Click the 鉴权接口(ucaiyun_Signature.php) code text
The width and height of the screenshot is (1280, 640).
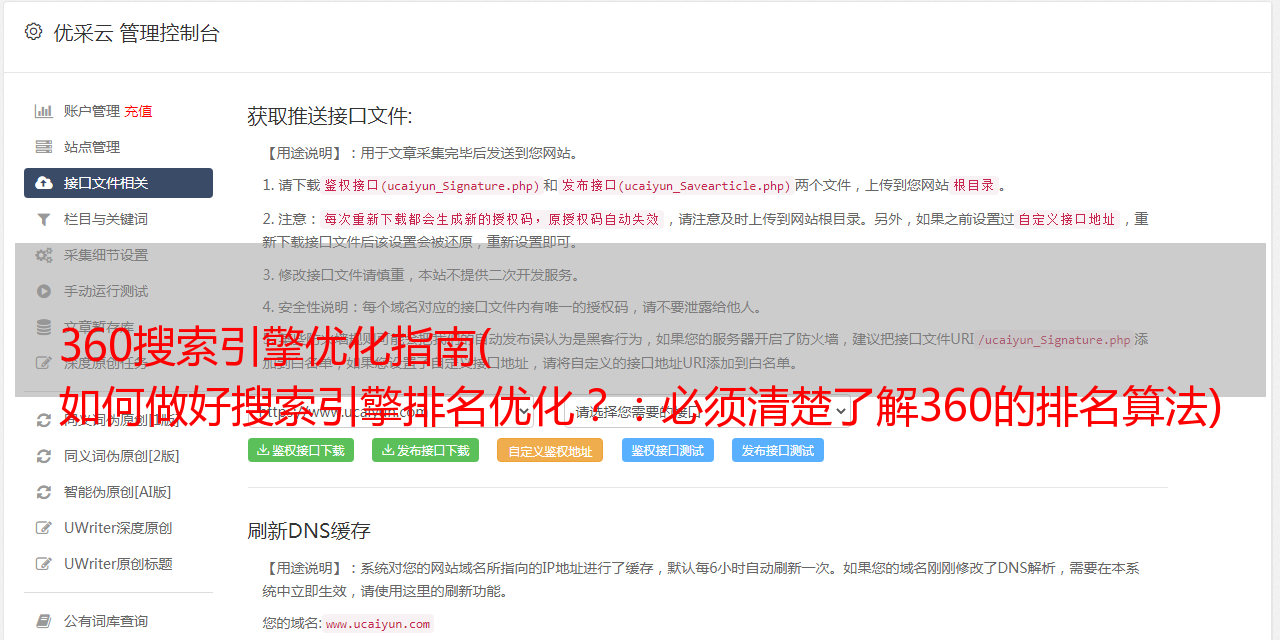(x=431, y=185)
